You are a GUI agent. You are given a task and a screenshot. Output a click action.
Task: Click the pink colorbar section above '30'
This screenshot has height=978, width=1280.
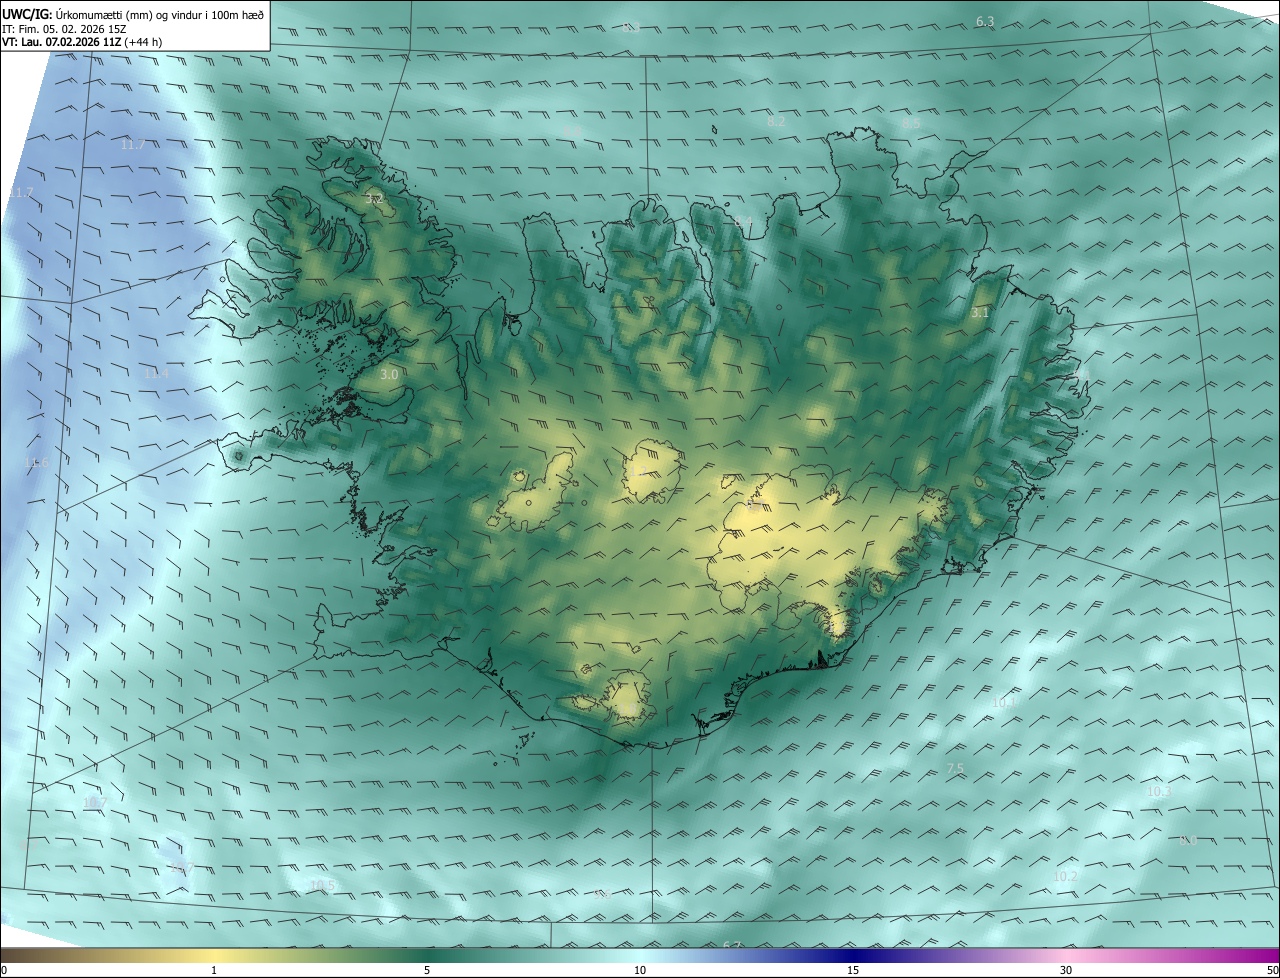pos(1066,955)
